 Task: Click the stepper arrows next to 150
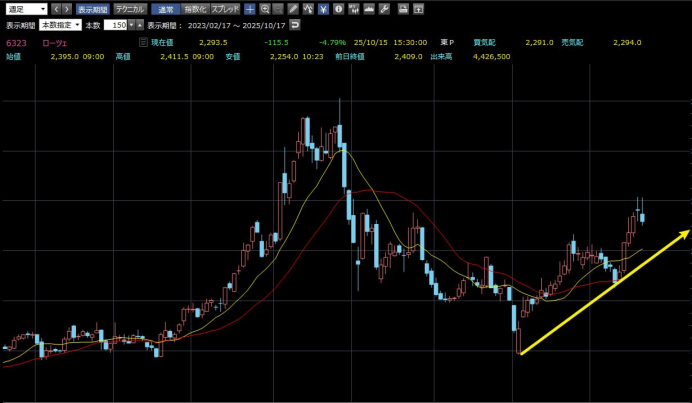[132, 23]
